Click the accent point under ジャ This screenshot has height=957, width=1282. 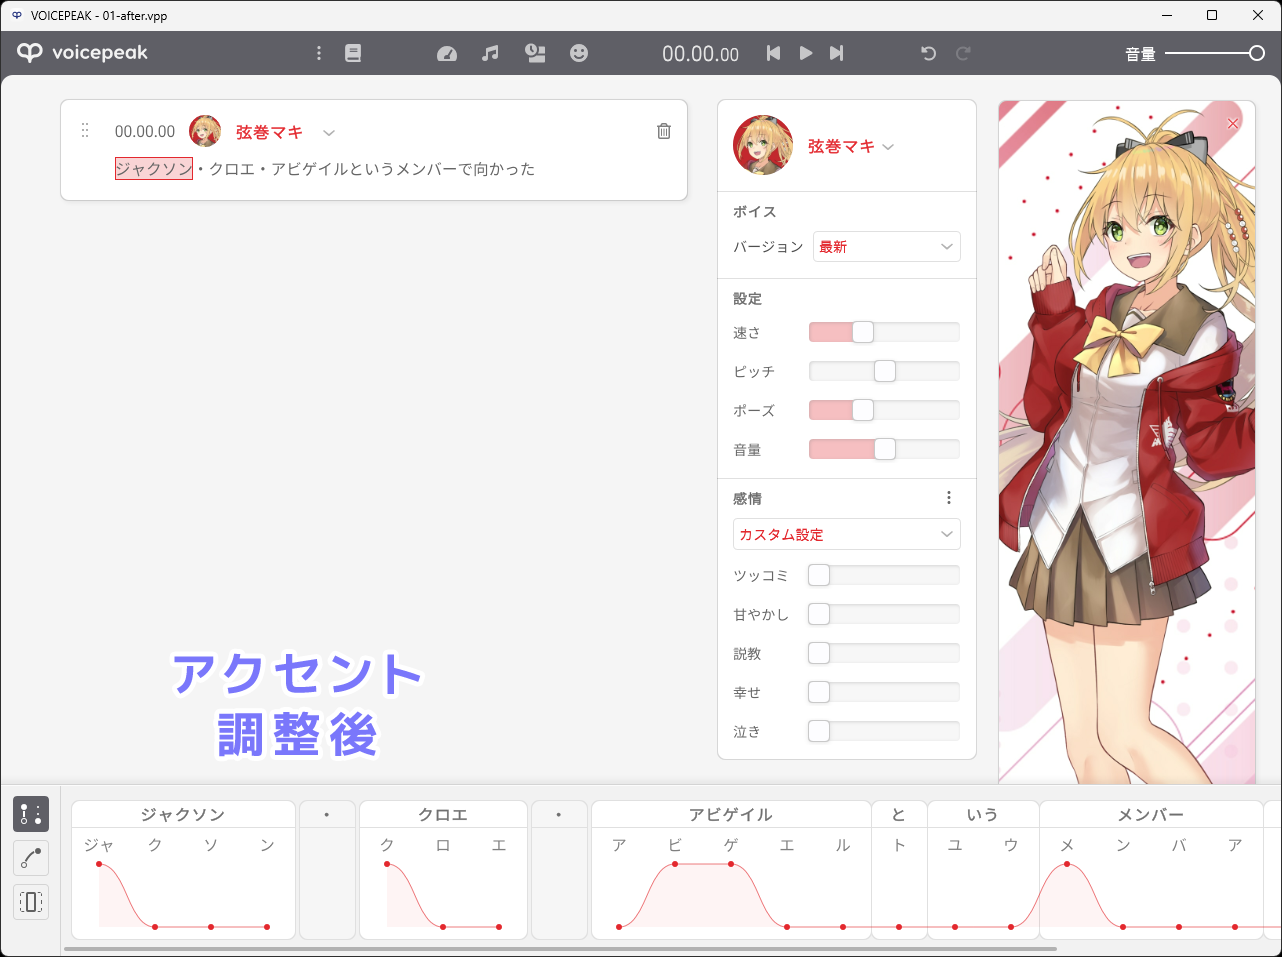point(99,864)
